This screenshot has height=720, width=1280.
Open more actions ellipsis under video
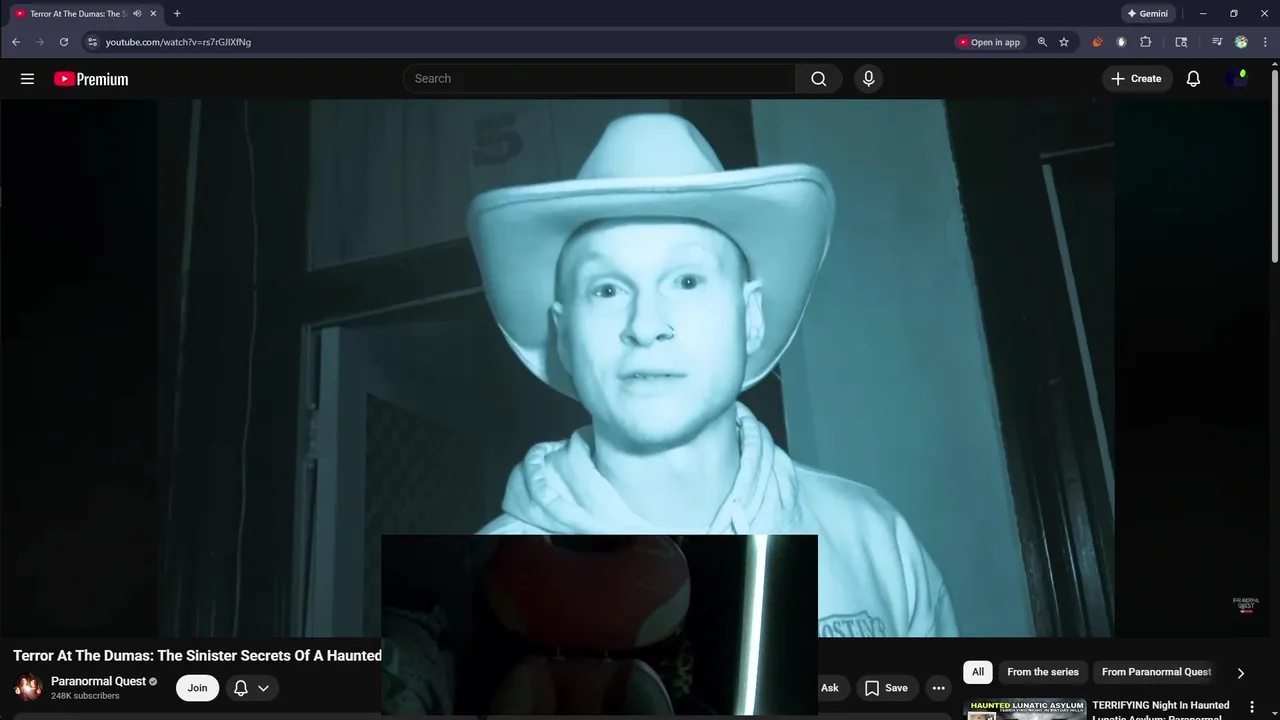coord(938,688)
